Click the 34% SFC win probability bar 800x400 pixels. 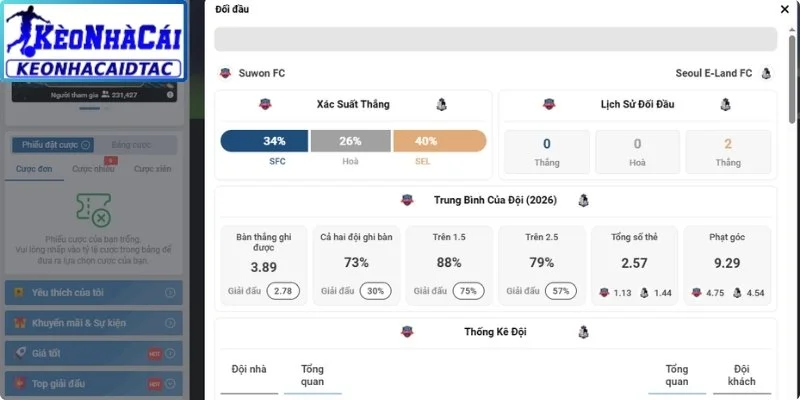tap(264, 141)
